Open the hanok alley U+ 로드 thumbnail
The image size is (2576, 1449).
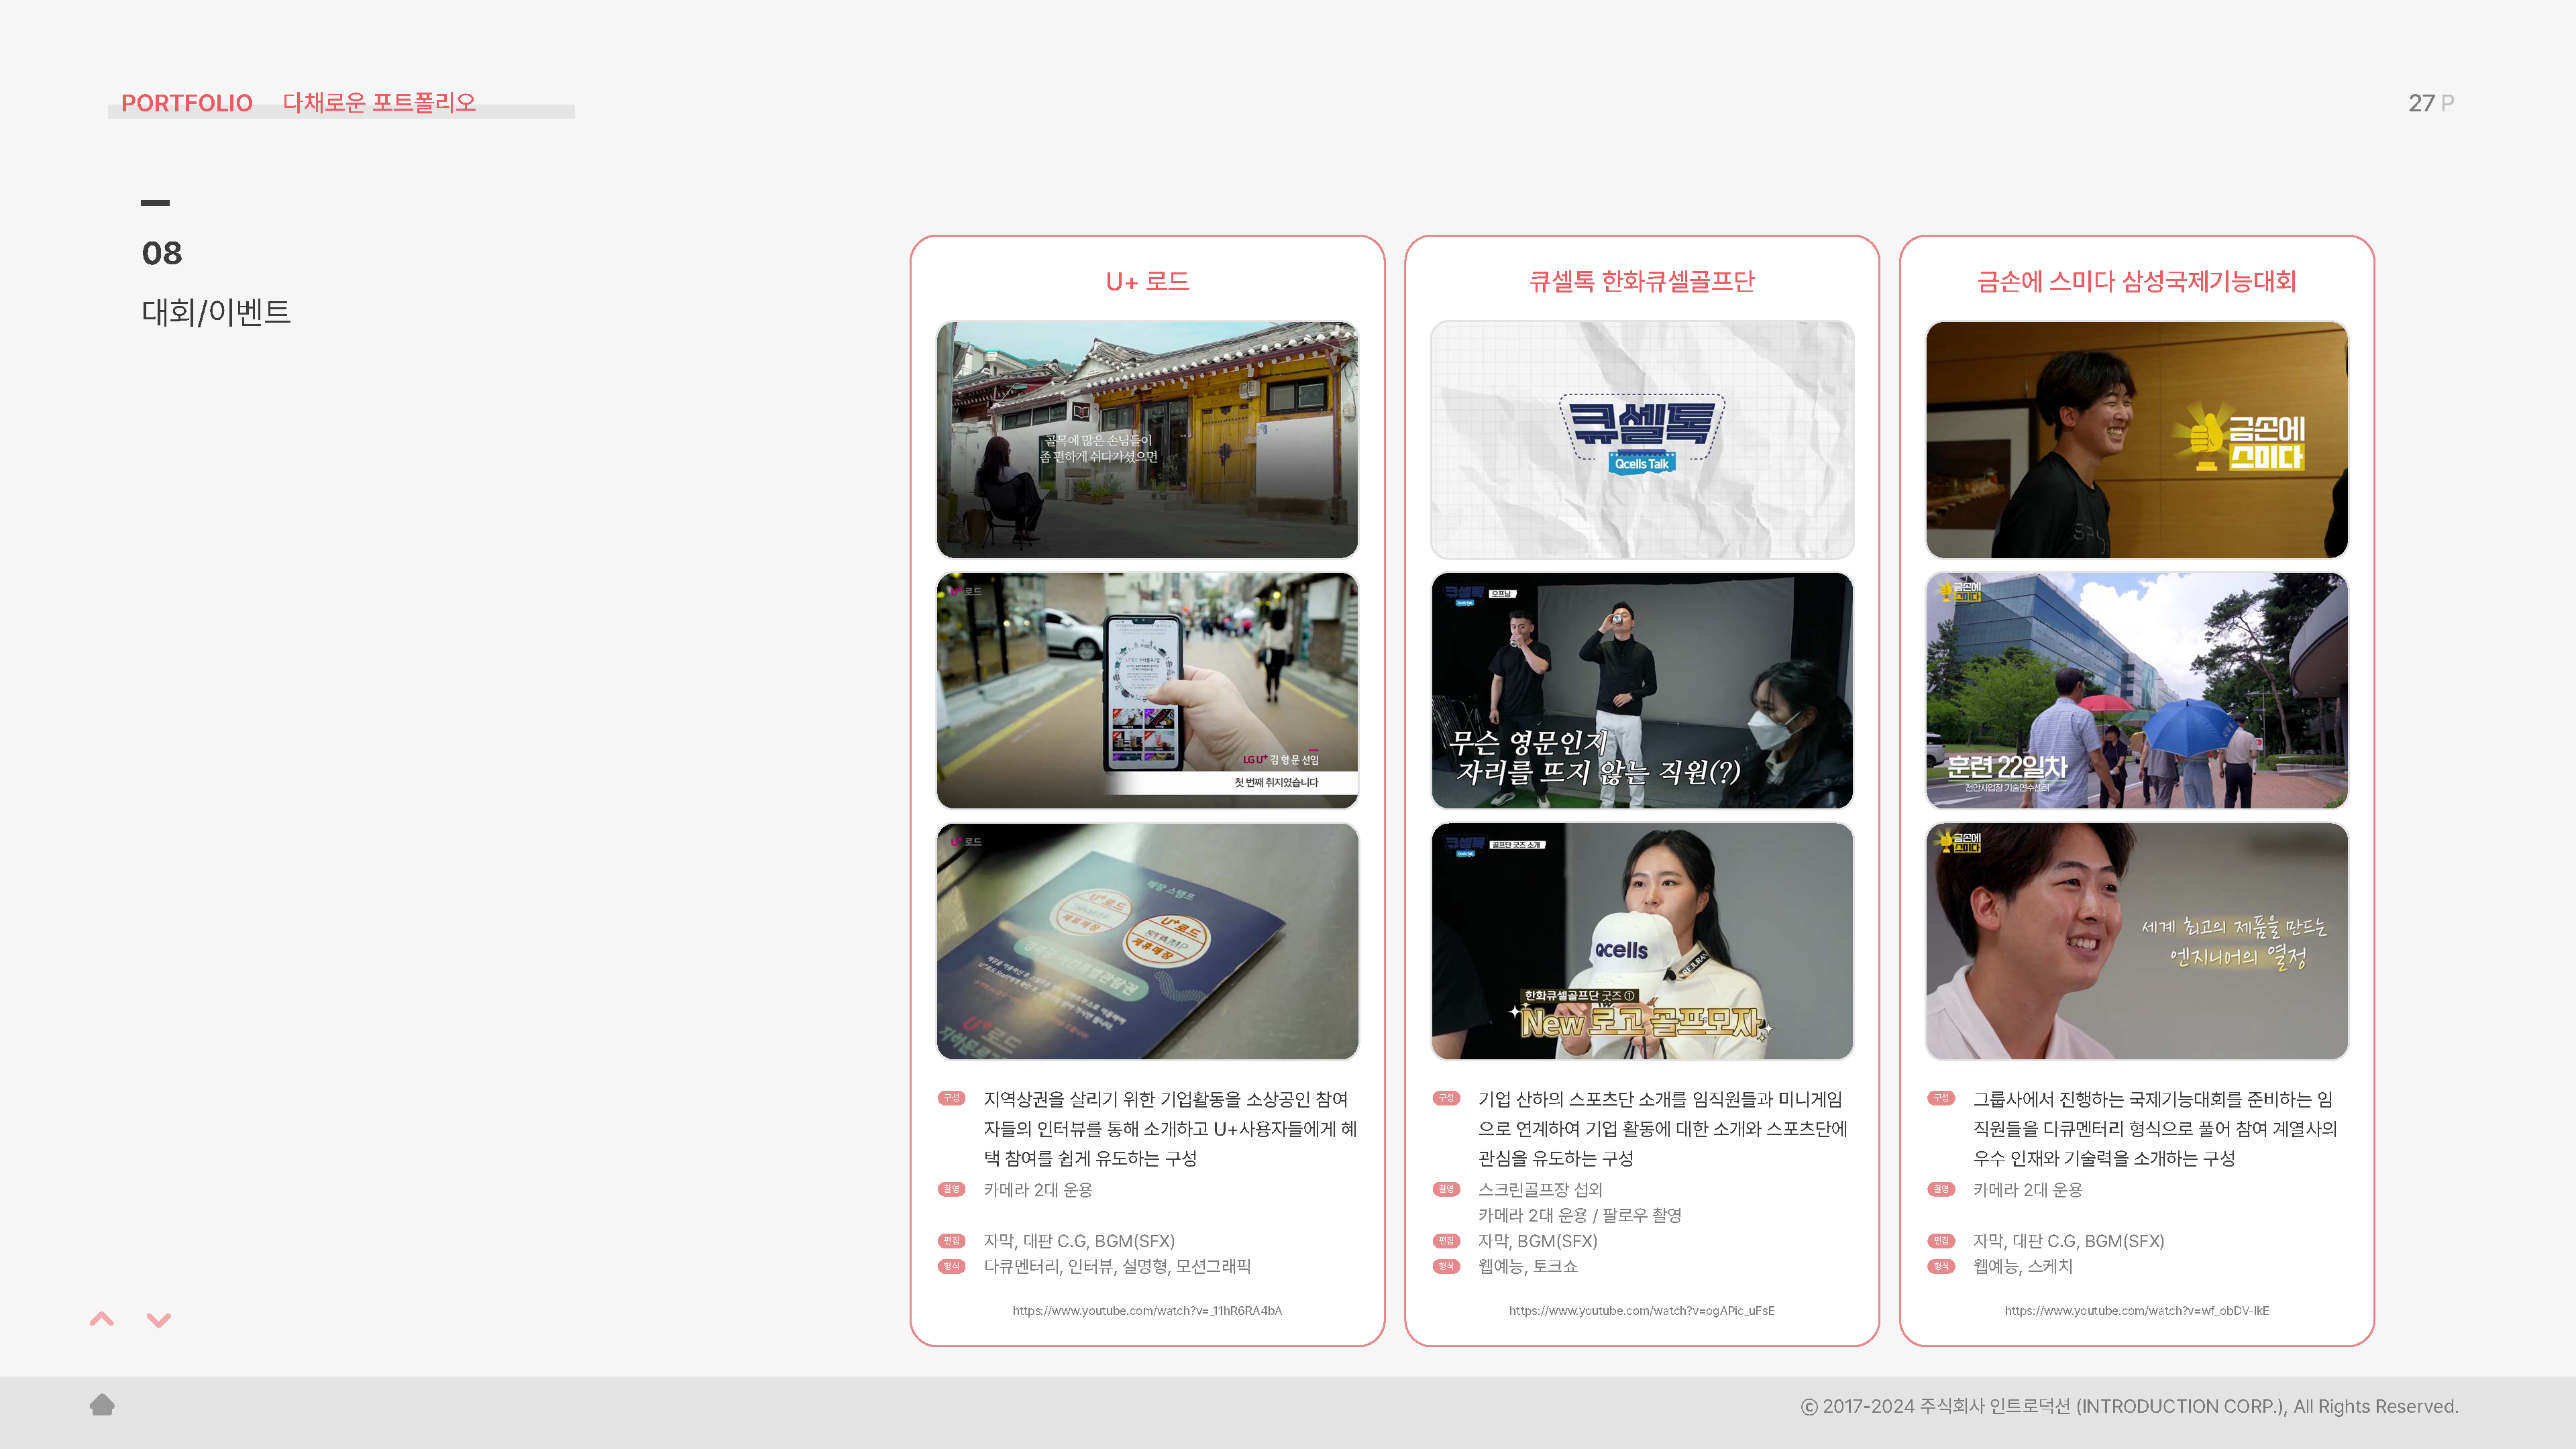tap(1147, 440)
